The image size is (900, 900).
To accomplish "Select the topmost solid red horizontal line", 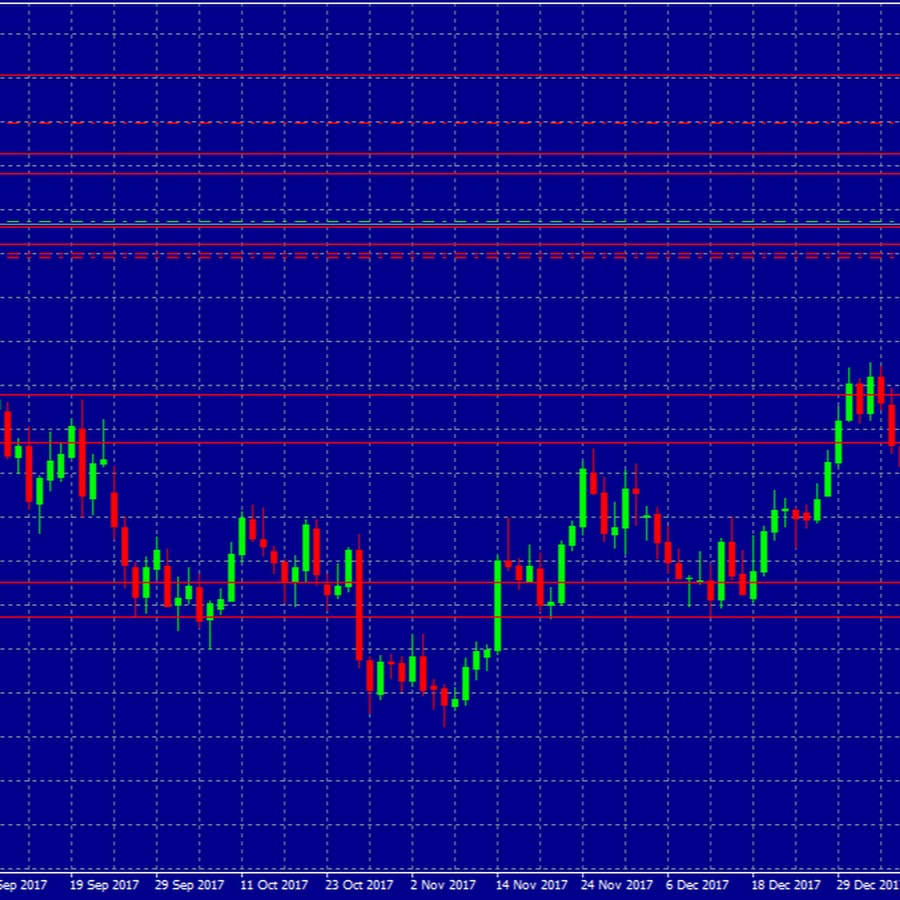I will tap(450, 76).
